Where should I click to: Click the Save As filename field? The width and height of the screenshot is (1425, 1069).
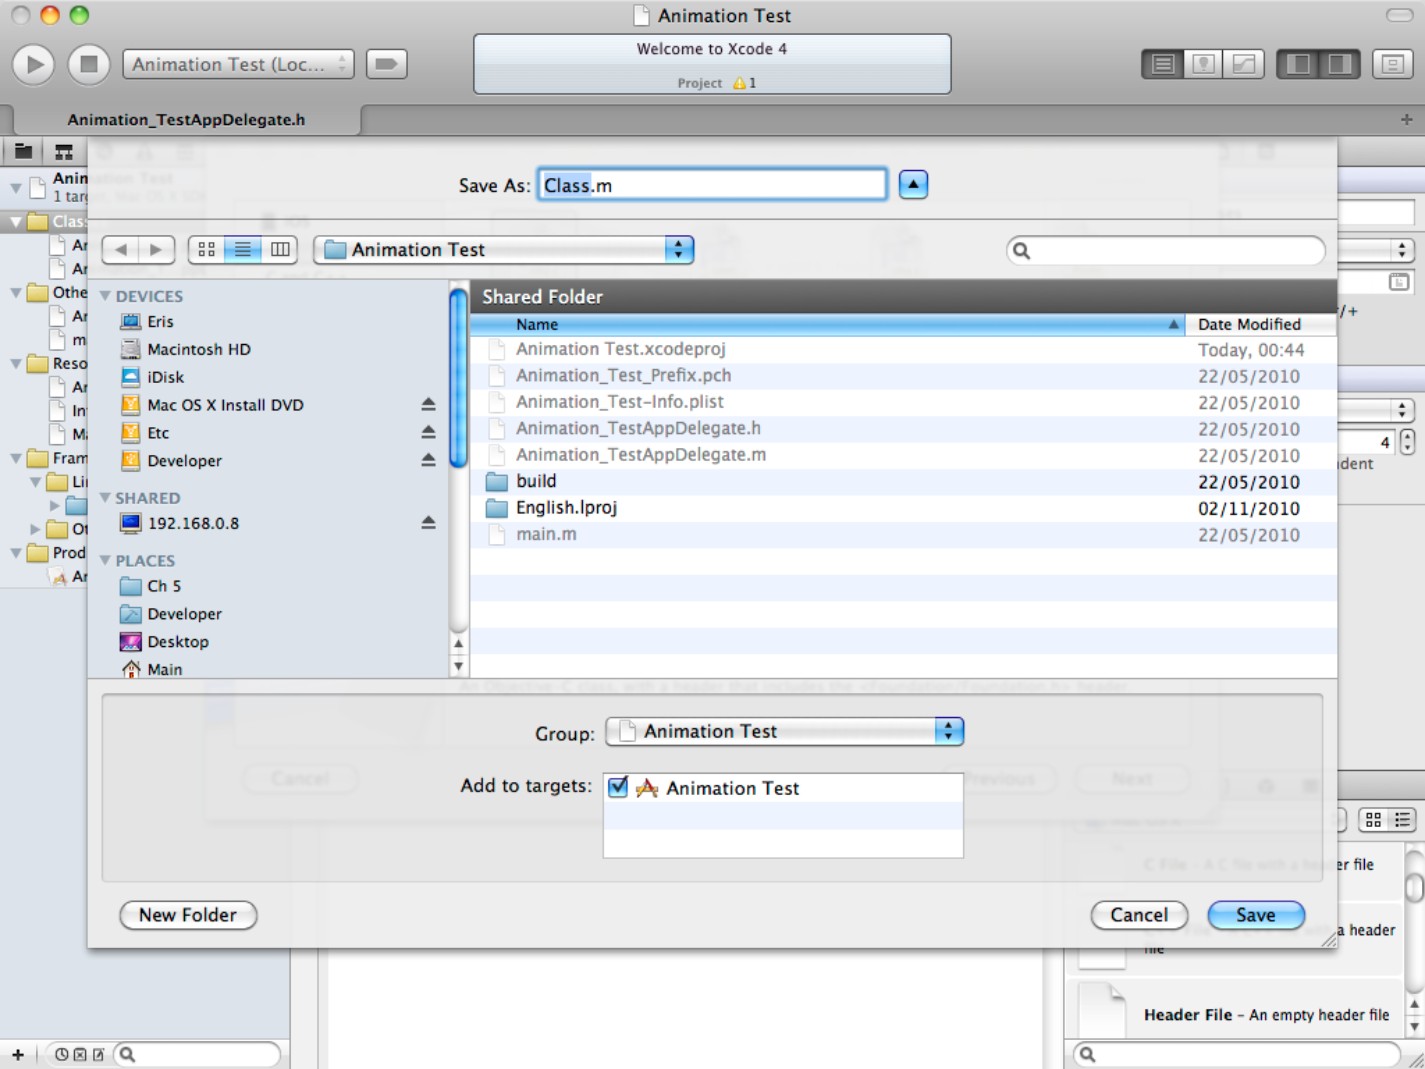click(x=712, y=185)
